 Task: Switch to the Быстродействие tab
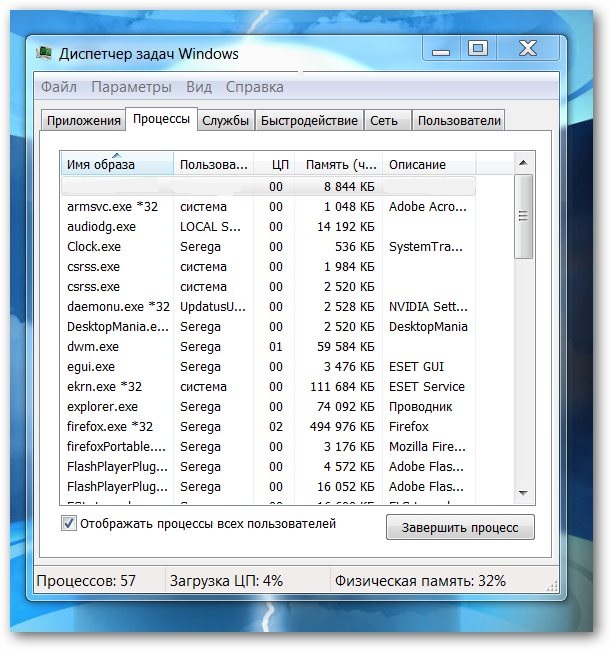click(x=309, y=121)
